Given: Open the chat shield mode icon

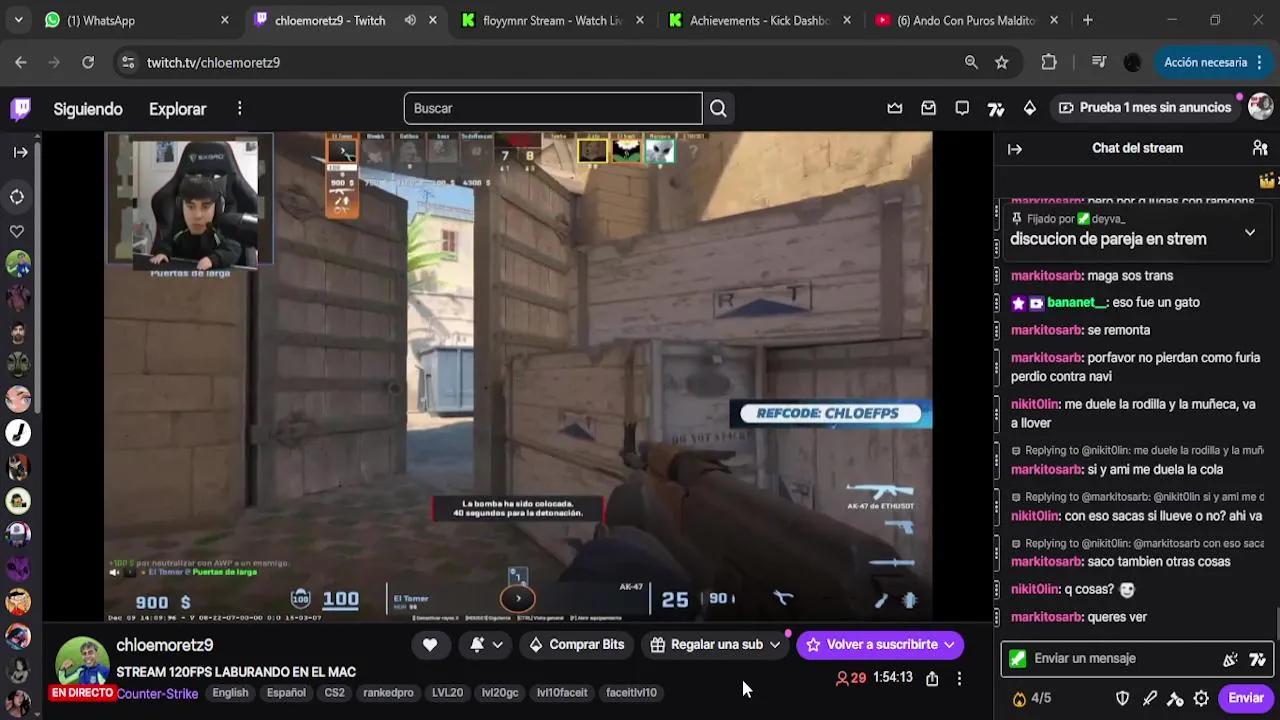Looking at the screenshot, I should coord(1123,698).
